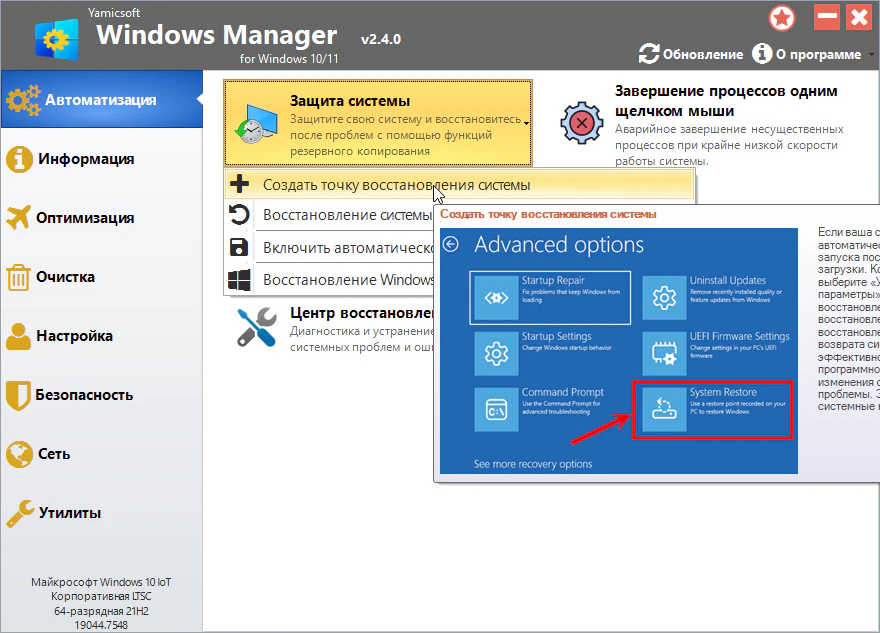Click the Обновление refresh arrows icon
This screenshot has width=880, height=633.
649,54
